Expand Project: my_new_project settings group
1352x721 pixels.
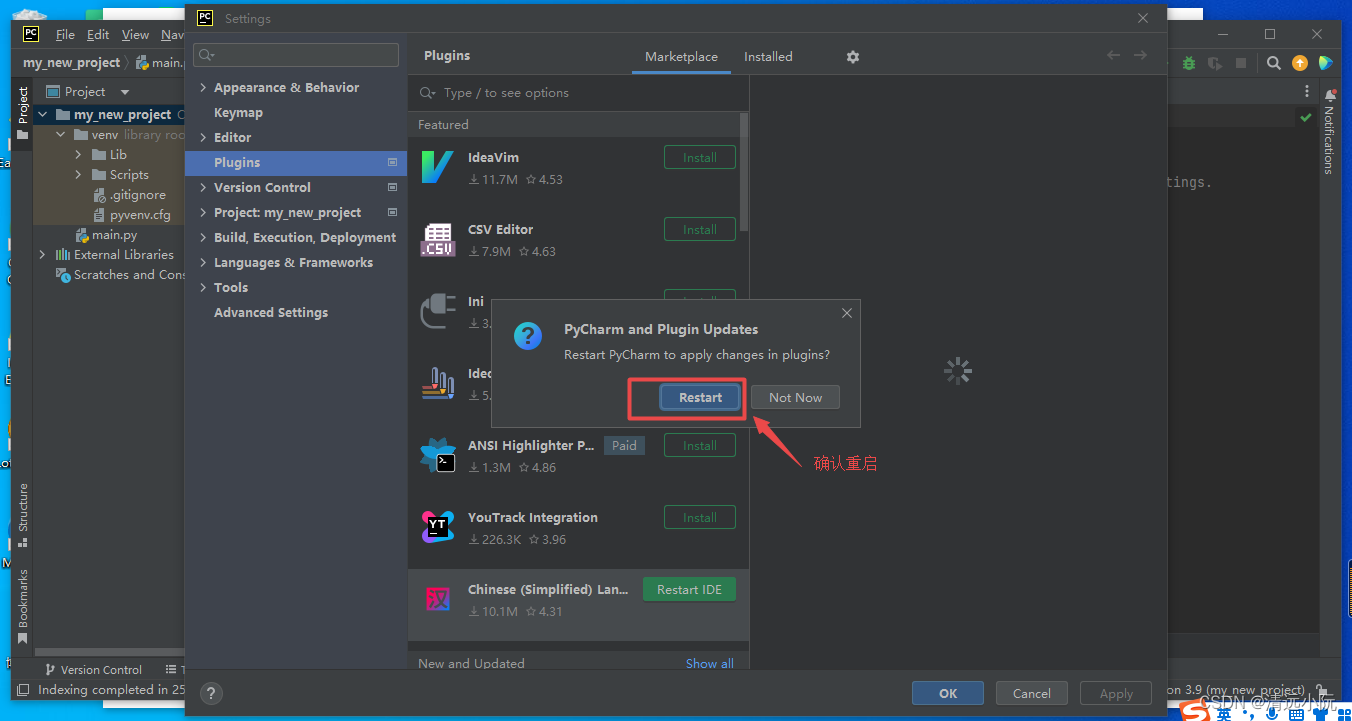(204, 213)
